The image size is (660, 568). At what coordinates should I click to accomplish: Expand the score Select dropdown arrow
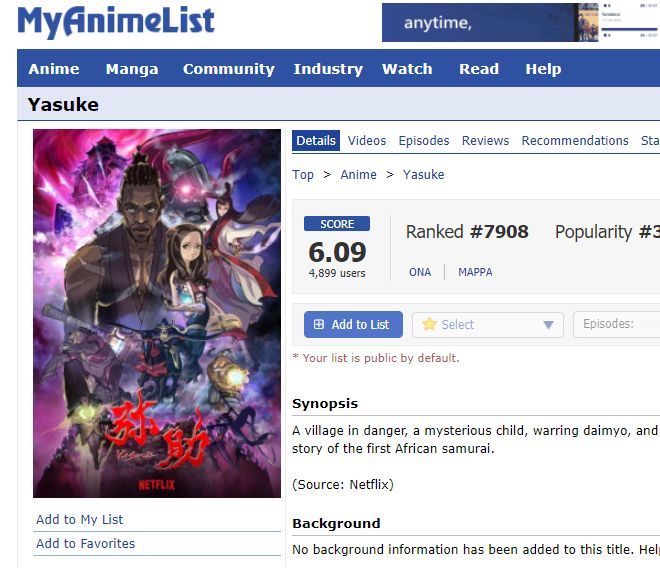point(548,325)
